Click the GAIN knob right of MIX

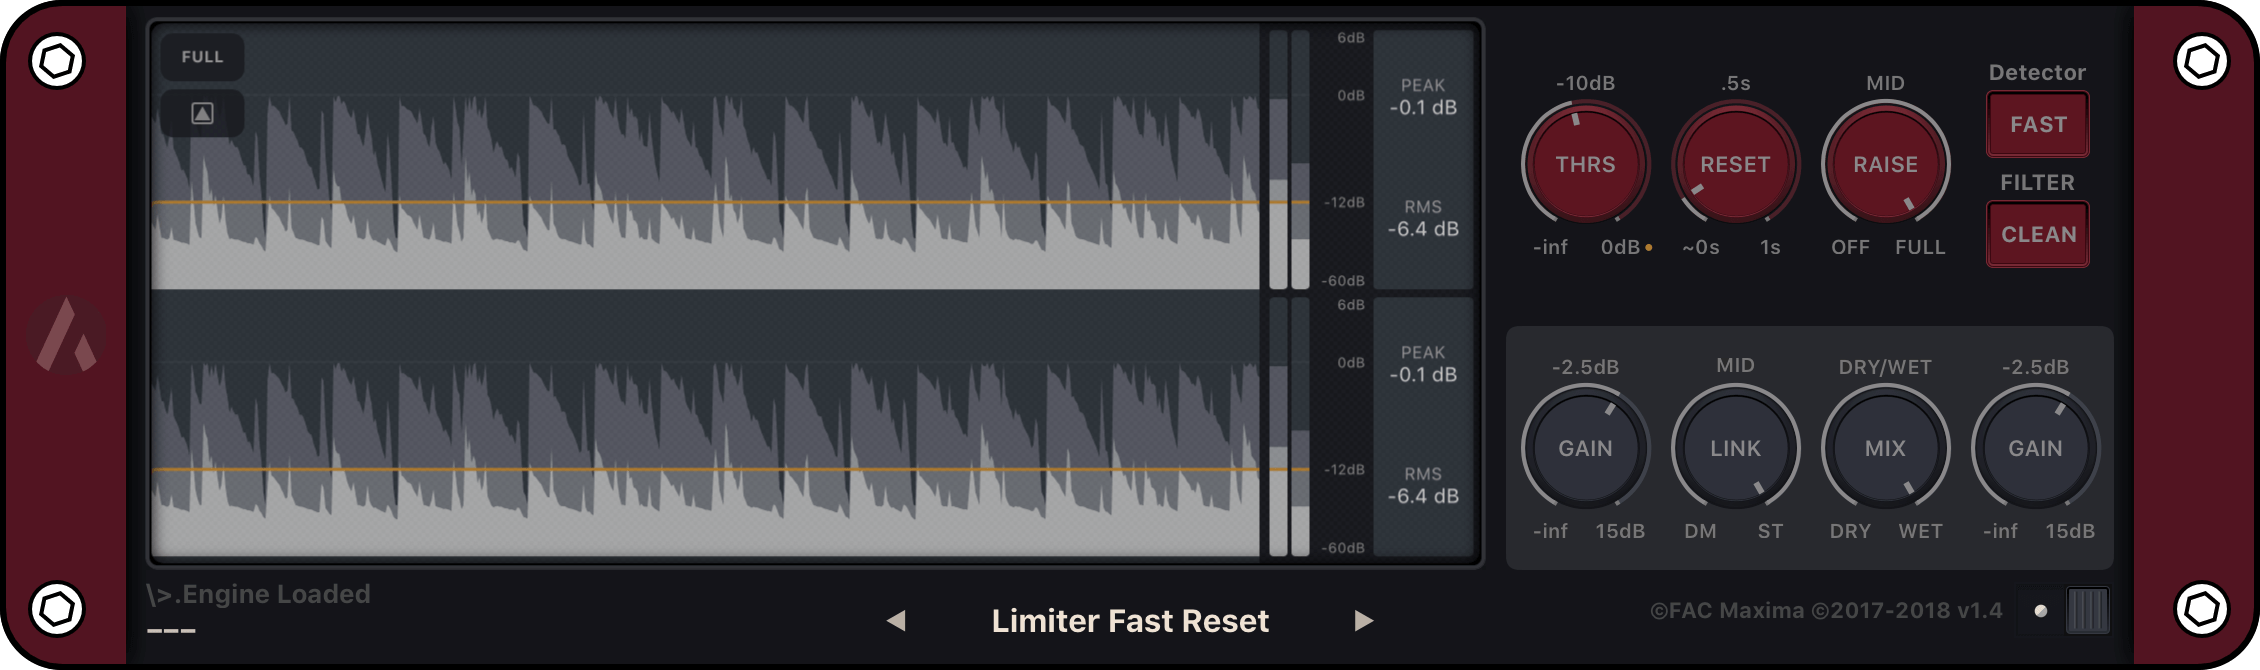(2035, 448)
